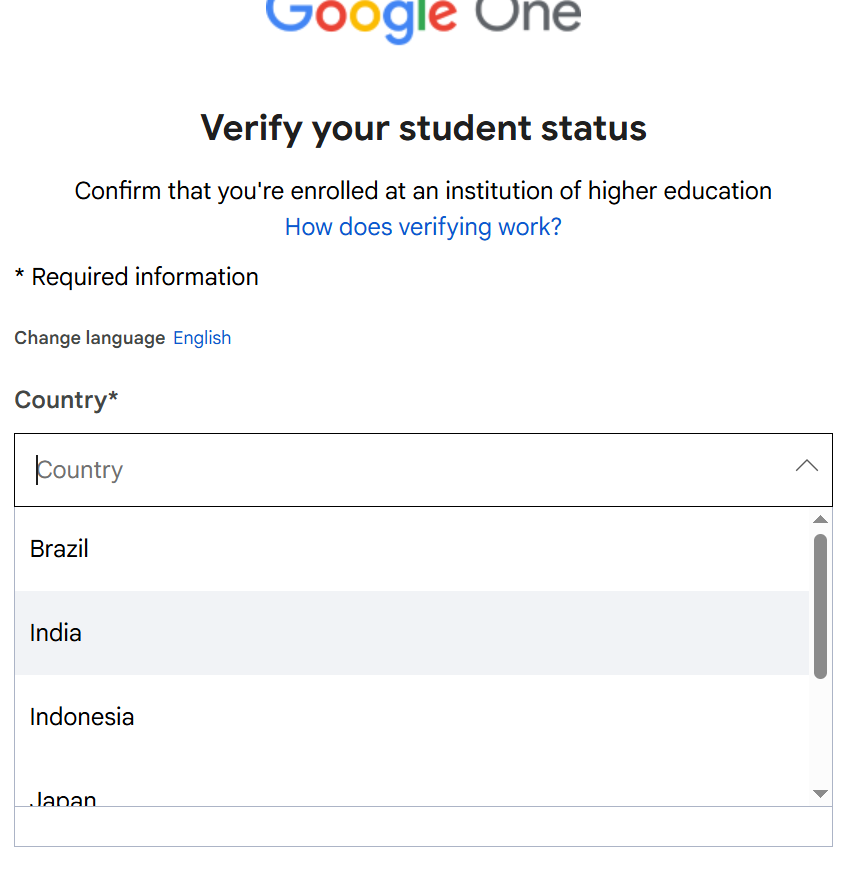Screen dimensions: 851x869
Task: Click the "* Required information" note
Action: click(137, 277)
